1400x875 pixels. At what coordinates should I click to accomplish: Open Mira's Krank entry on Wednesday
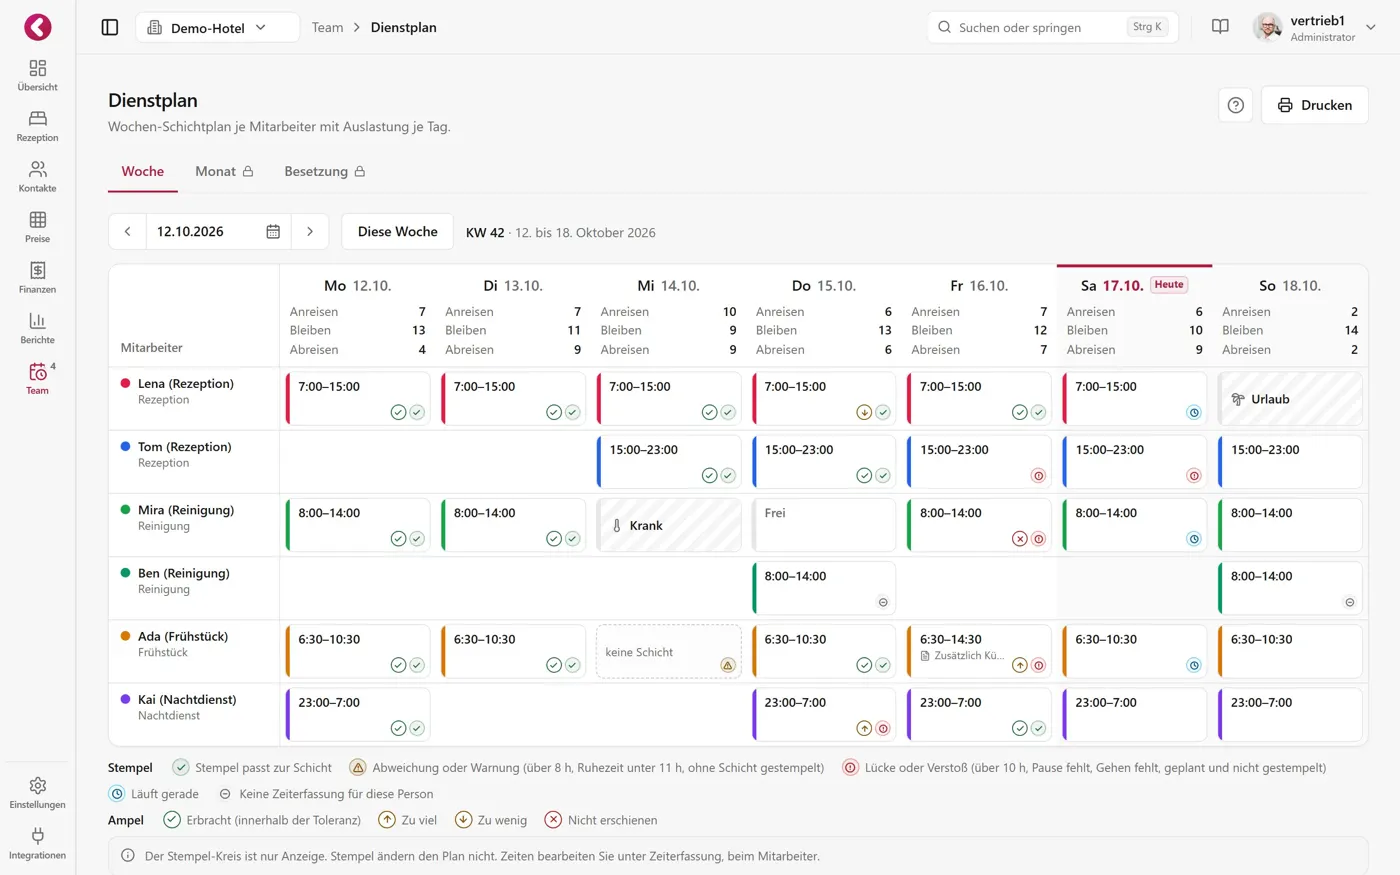tap(669, 525)
